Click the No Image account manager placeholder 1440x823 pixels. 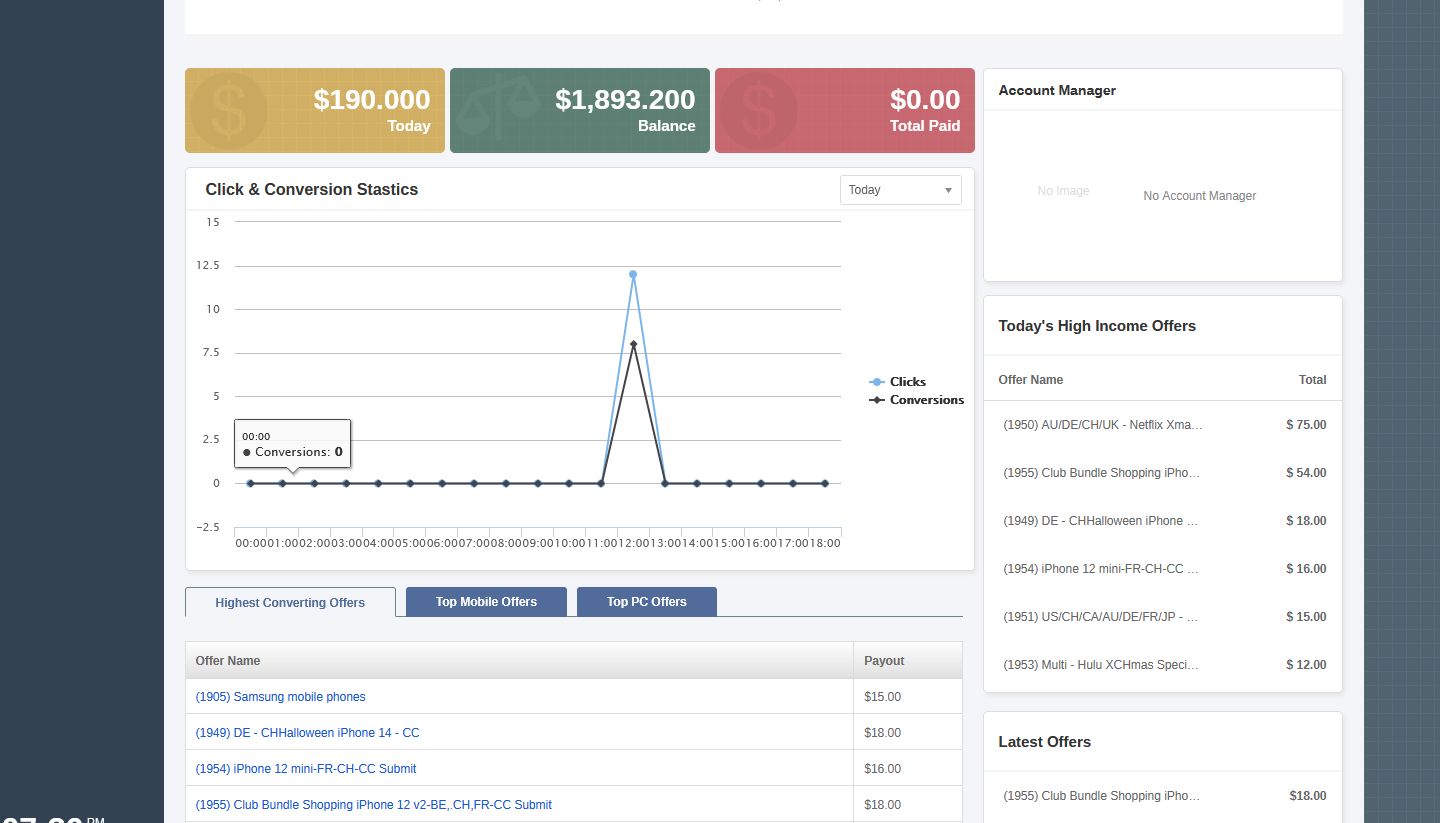pos(1063,191)
